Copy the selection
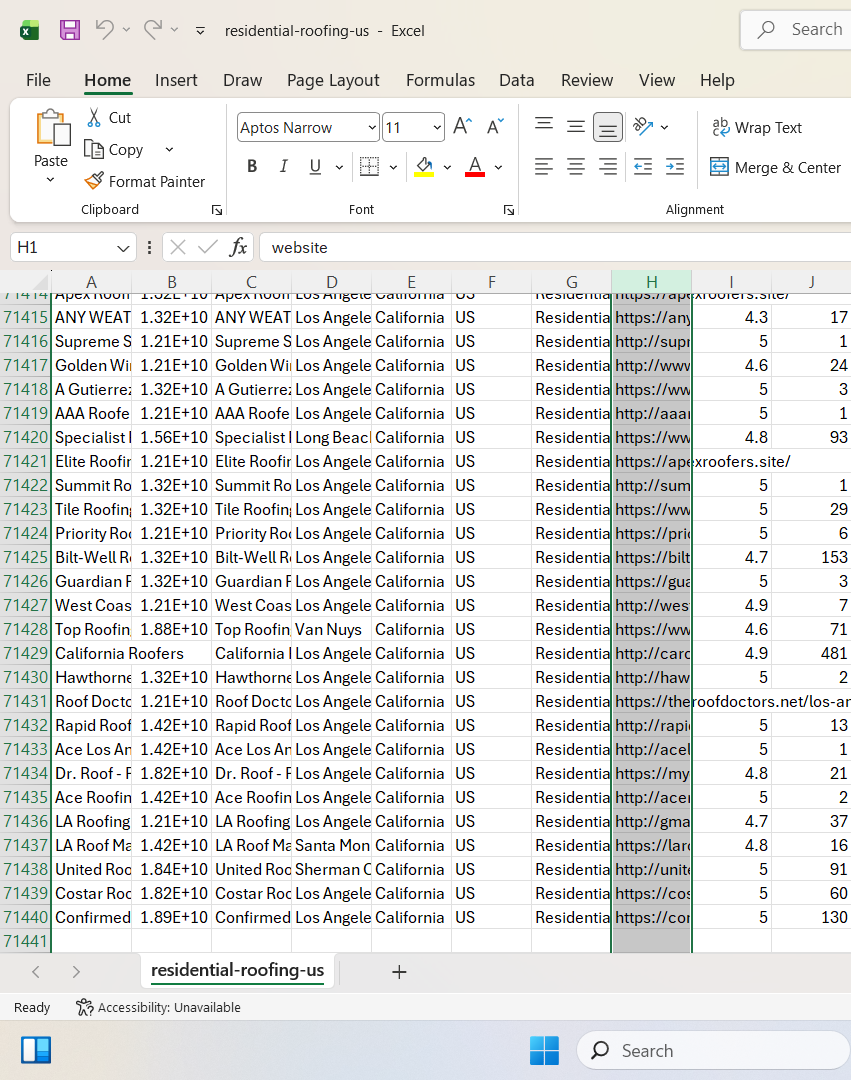This screenshot has width=851, height=1080. point(114,149)
